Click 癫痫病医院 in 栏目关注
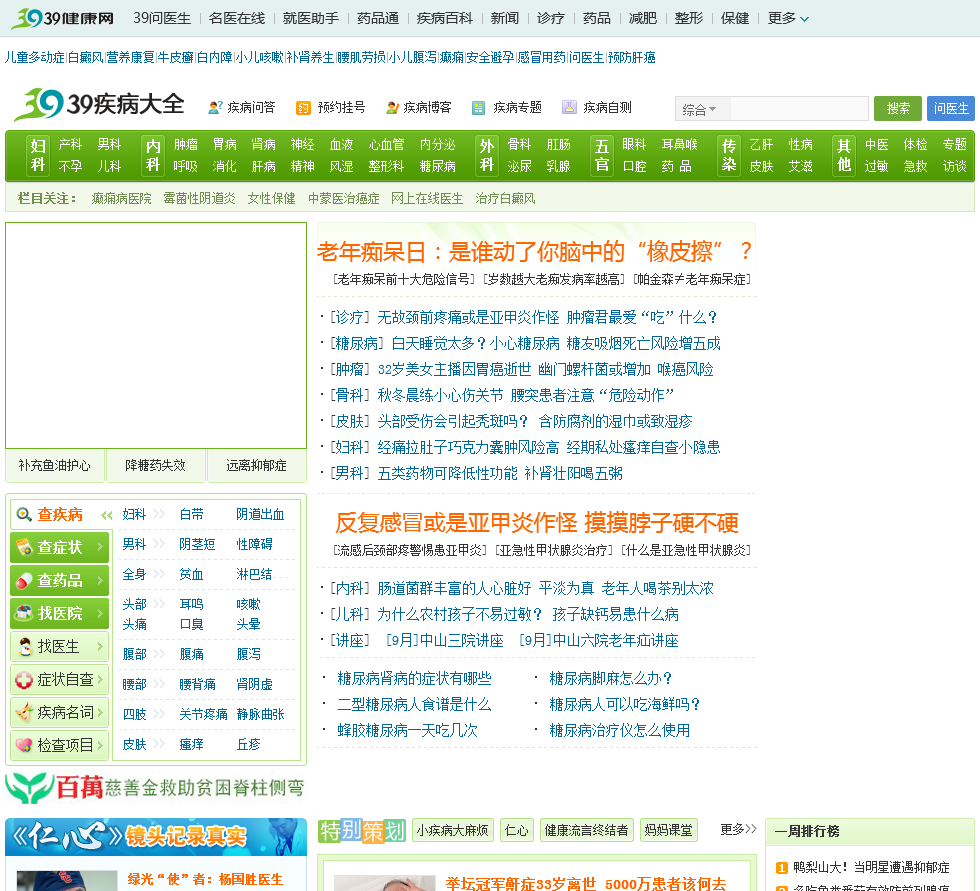This screenshot has width=980, height=891. (x=121, y=199)
